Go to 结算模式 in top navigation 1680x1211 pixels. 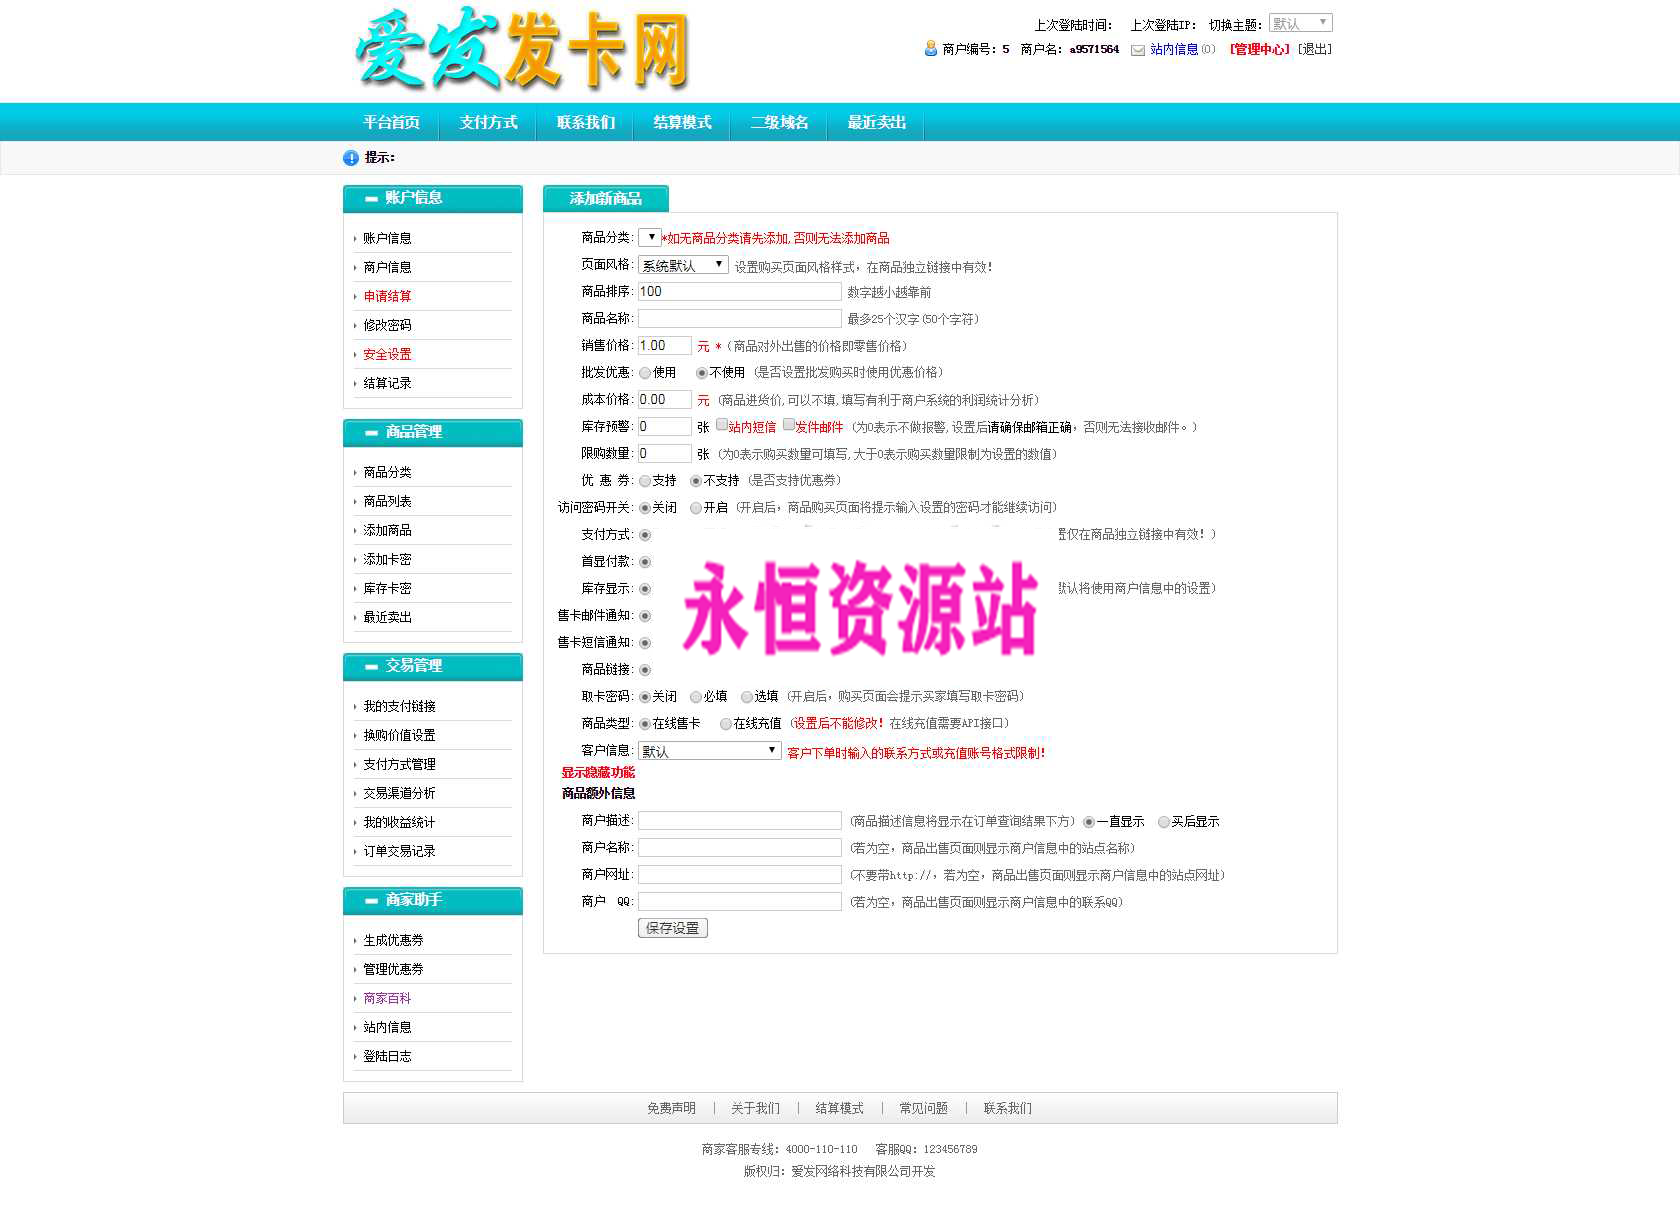tap(682, 122)
